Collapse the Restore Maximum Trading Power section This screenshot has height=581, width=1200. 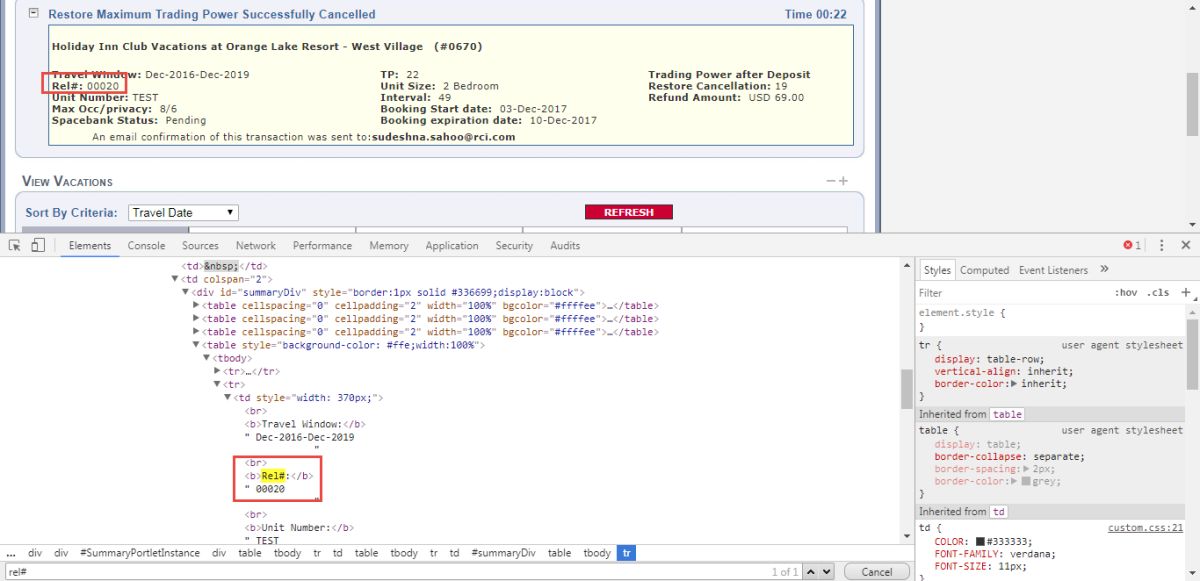pyautogui.click(x=33, y=14)
